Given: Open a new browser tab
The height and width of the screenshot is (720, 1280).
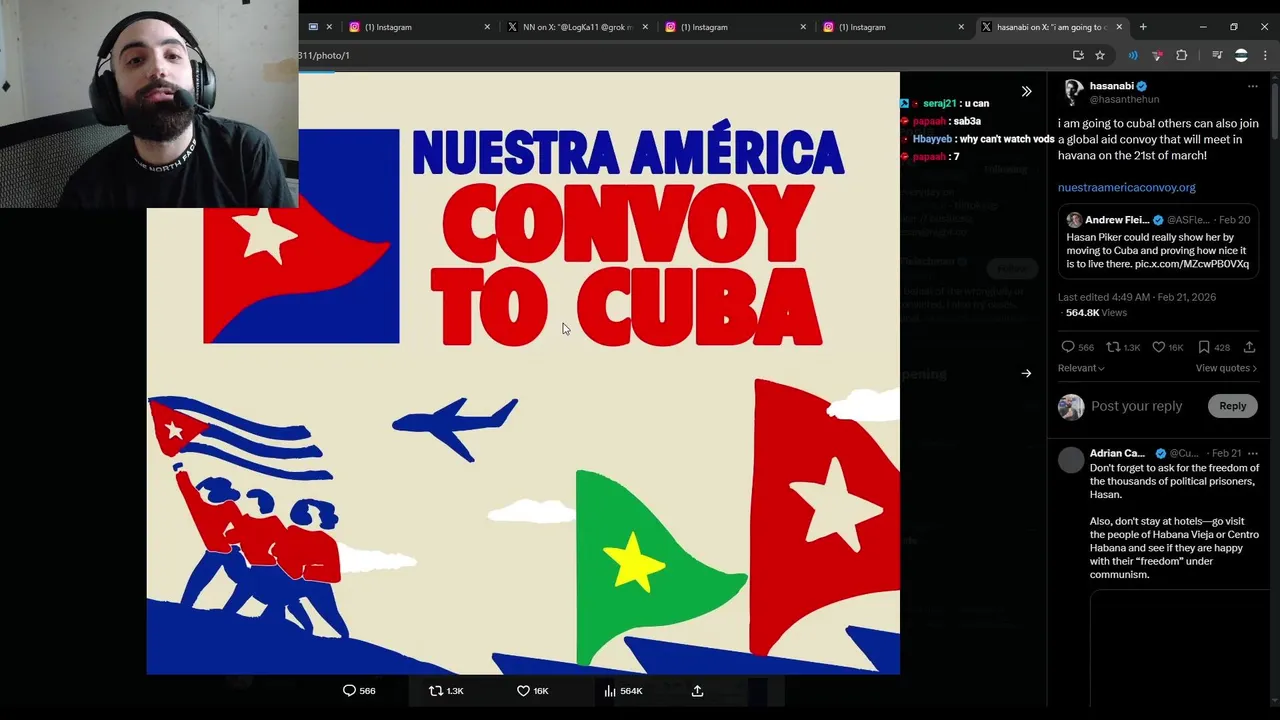Looking at the screenshot, I should 1143,27.
